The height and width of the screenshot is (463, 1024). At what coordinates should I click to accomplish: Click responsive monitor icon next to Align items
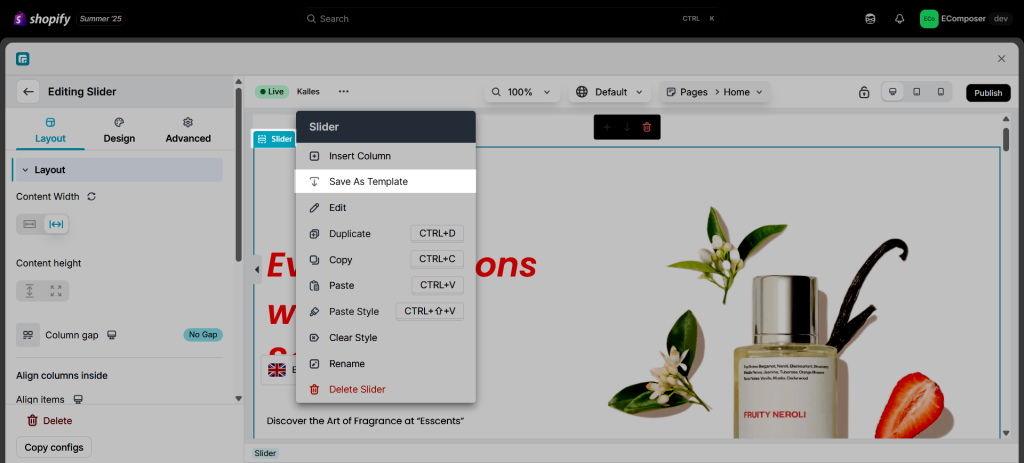point(78,399)
